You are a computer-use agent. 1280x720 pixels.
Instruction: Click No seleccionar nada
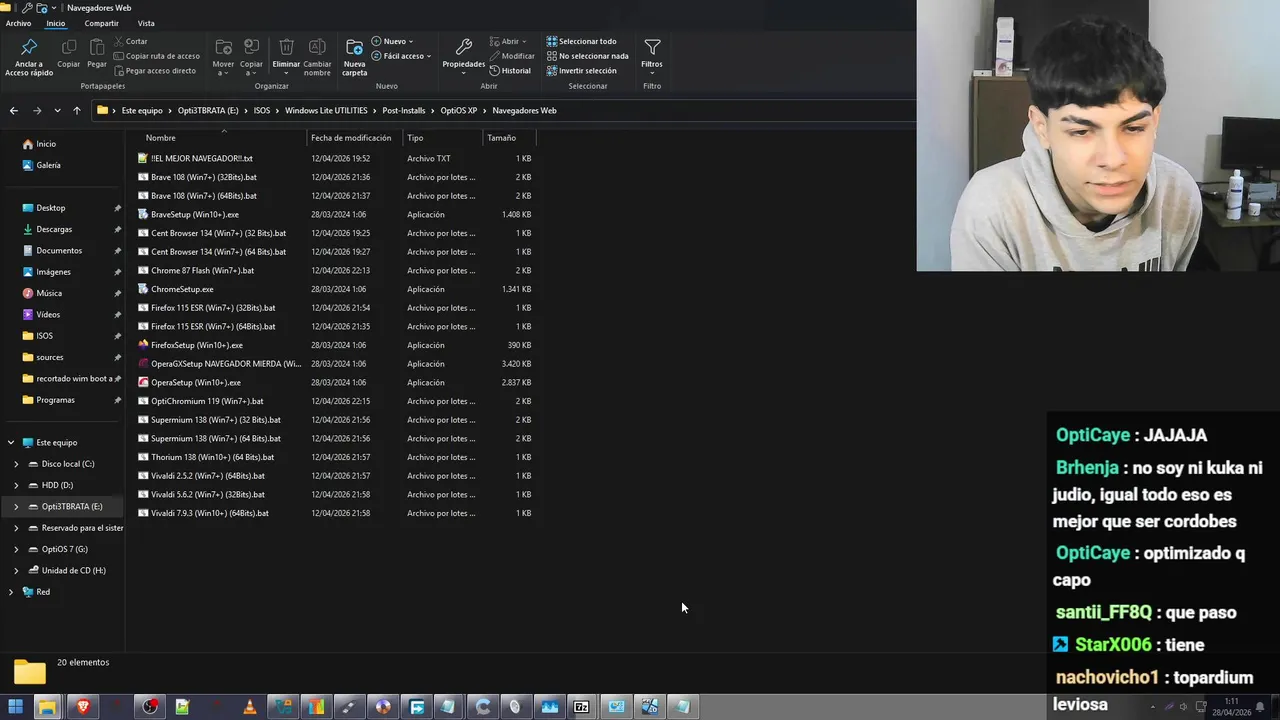(x=587, y=56)
